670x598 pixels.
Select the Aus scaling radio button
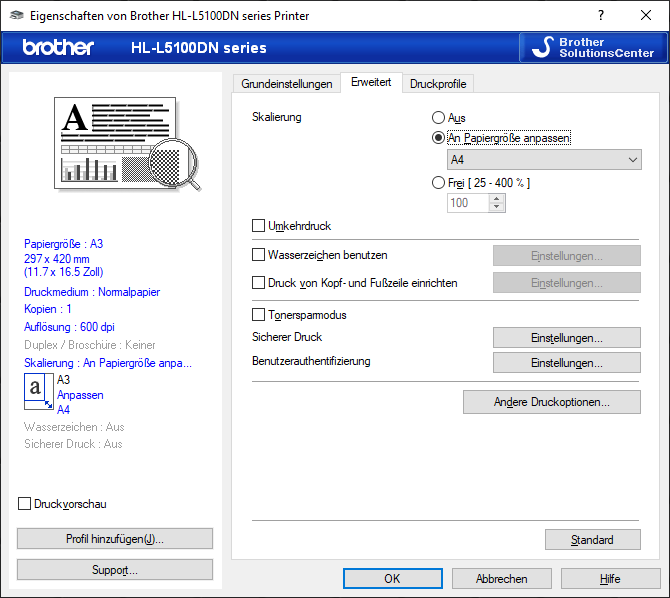(438, 118)
